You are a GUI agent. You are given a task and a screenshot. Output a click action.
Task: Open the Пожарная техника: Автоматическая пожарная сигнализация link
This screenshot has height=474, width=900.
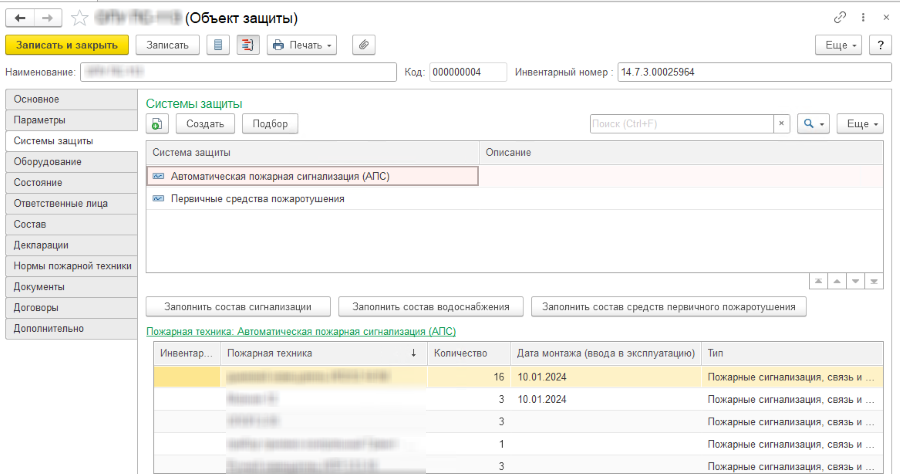click(301, 331)
